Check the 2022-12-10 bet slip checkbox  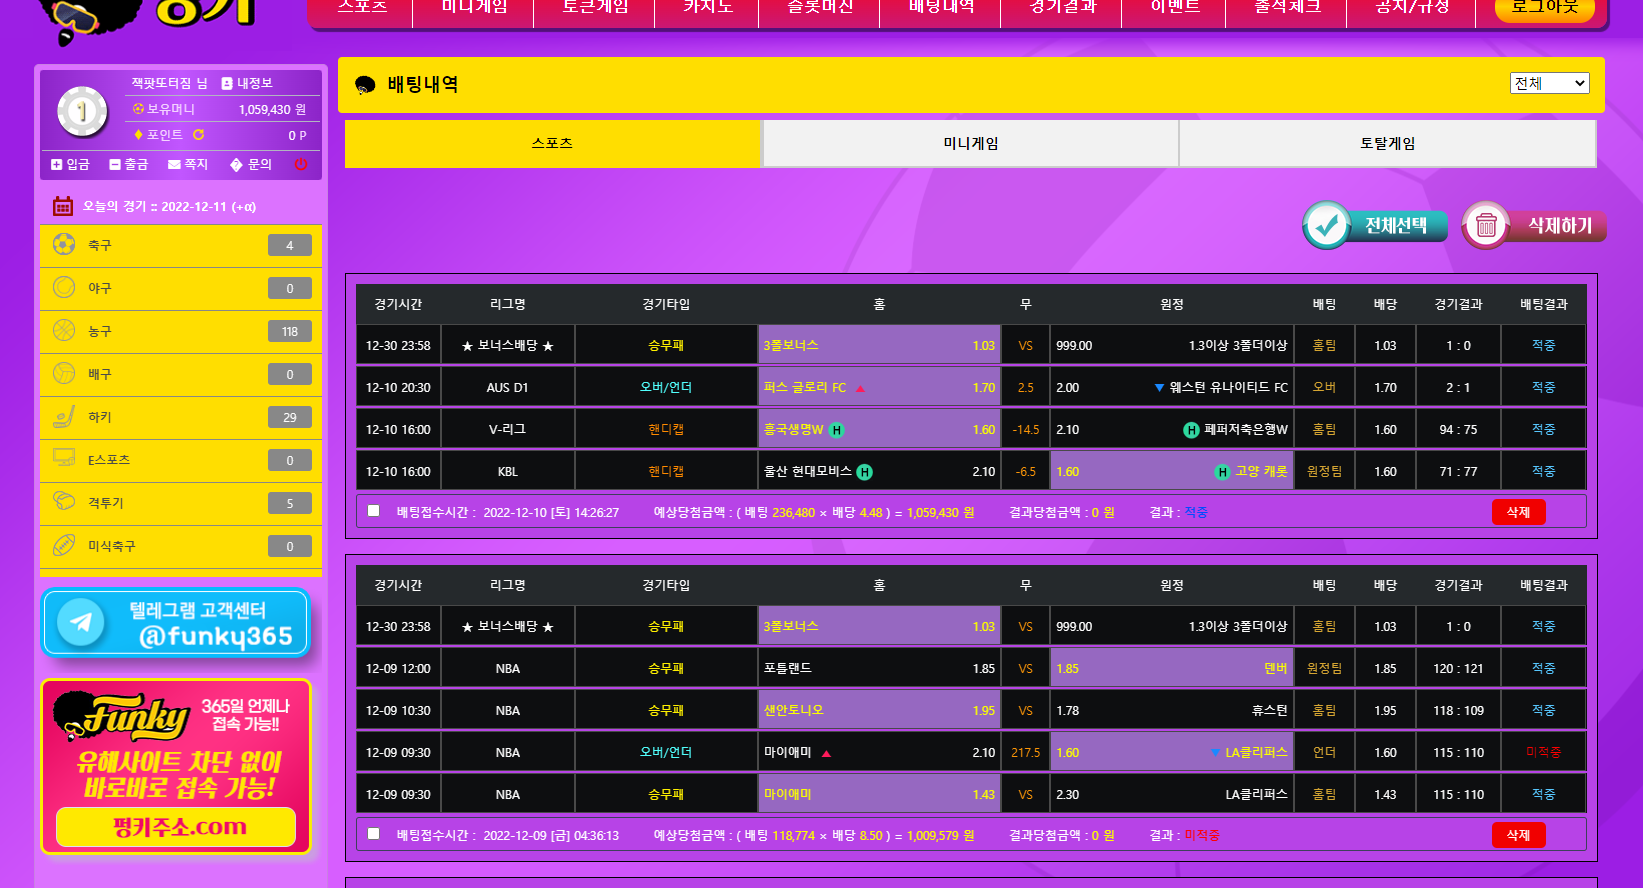pyautogui.click(x=374, y=511)
